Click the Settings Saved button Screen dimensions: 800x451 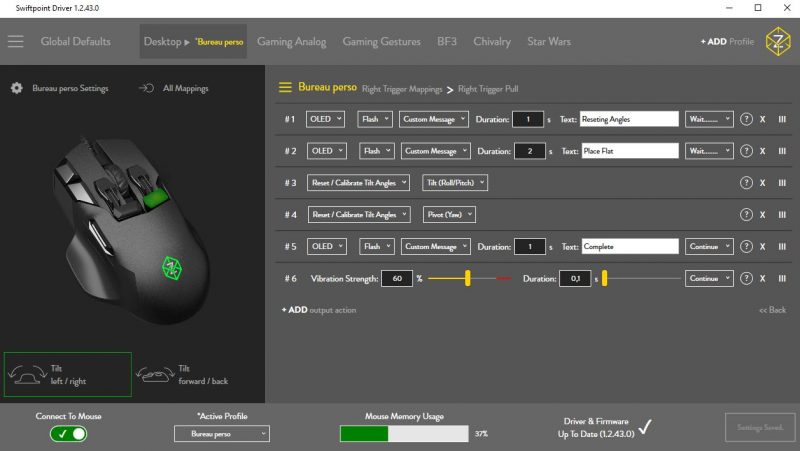click(x=760, y=427)
